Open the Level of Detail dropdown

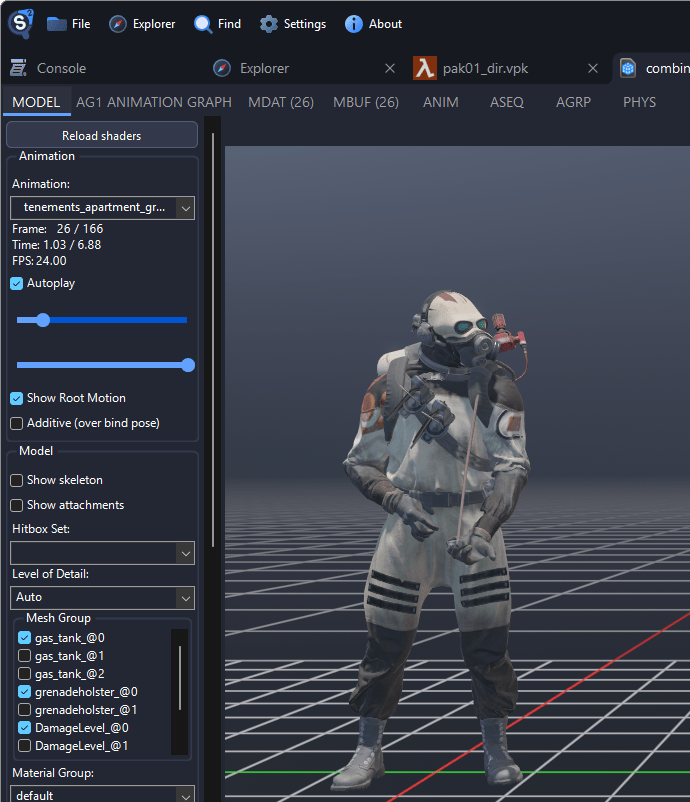coord(102,597)
